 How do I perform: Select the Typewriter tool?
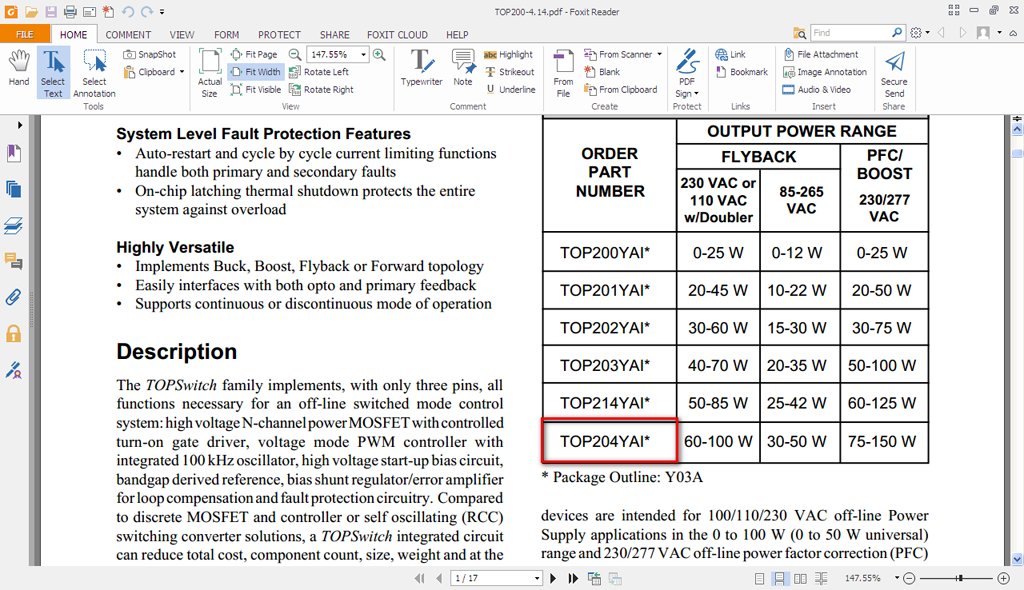422,68
